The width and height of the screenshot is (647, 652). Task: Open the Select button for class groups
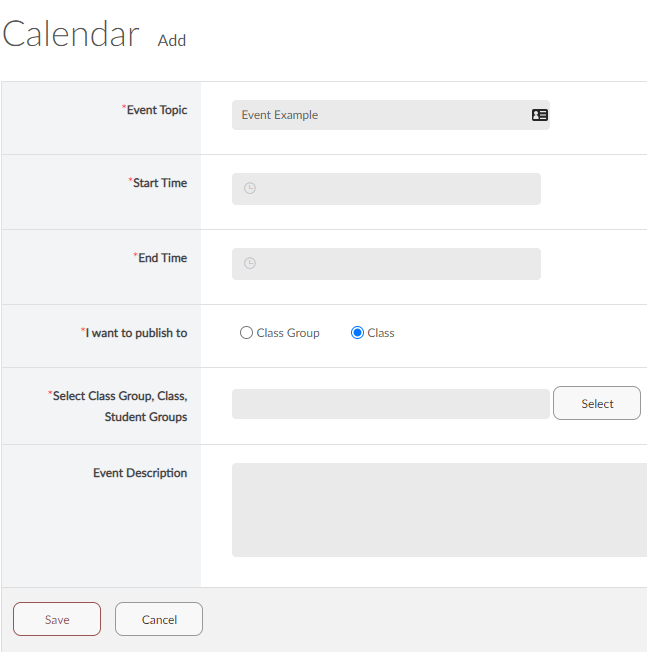click(x=597, y=403)
